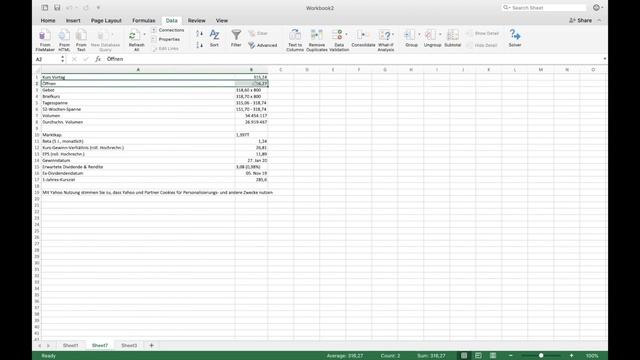Go to the next sheet with the arrow
The image size is (640, 360).
point(48,346)
